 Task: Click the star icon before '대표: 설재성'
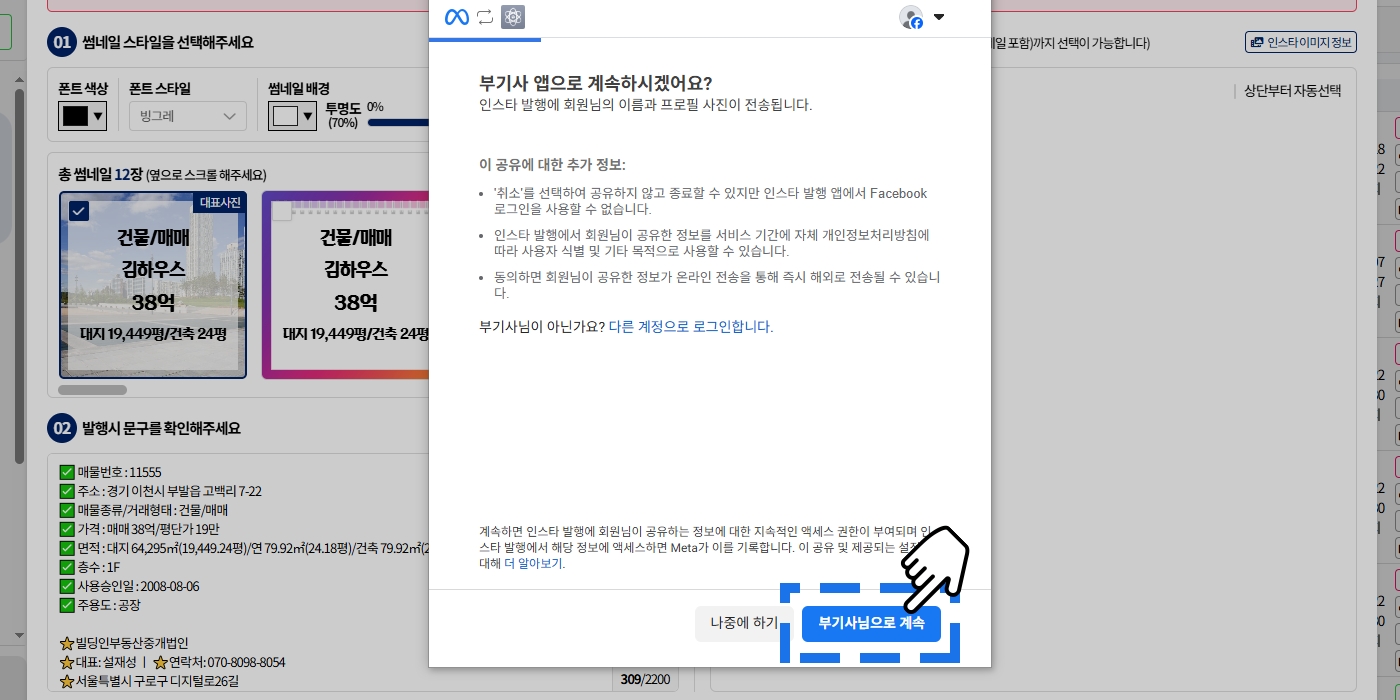67,662
